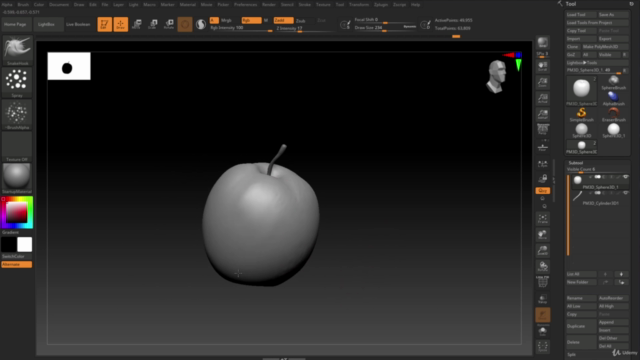640x360 pixels.
Task: Click Make PolyMesh3D button
Action: click(x=605, y=47)
